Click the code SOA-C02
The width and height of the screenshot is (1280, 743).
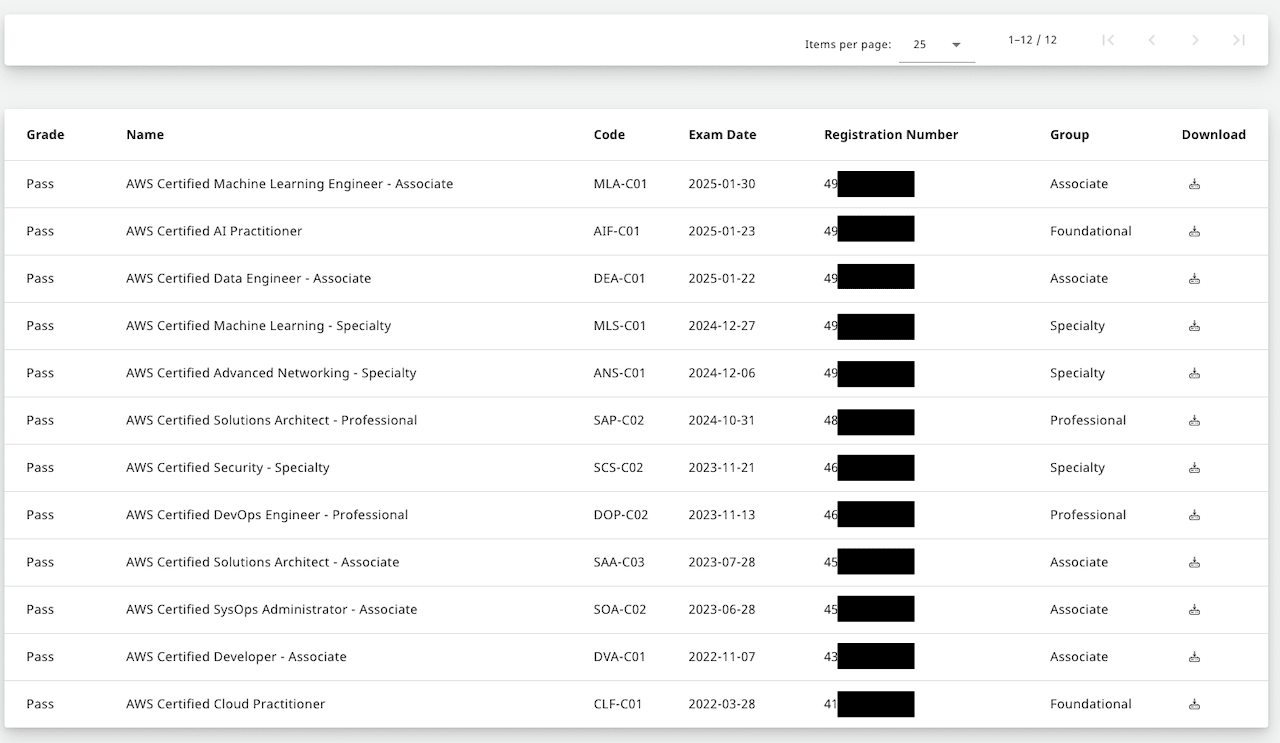coord(619,609)
